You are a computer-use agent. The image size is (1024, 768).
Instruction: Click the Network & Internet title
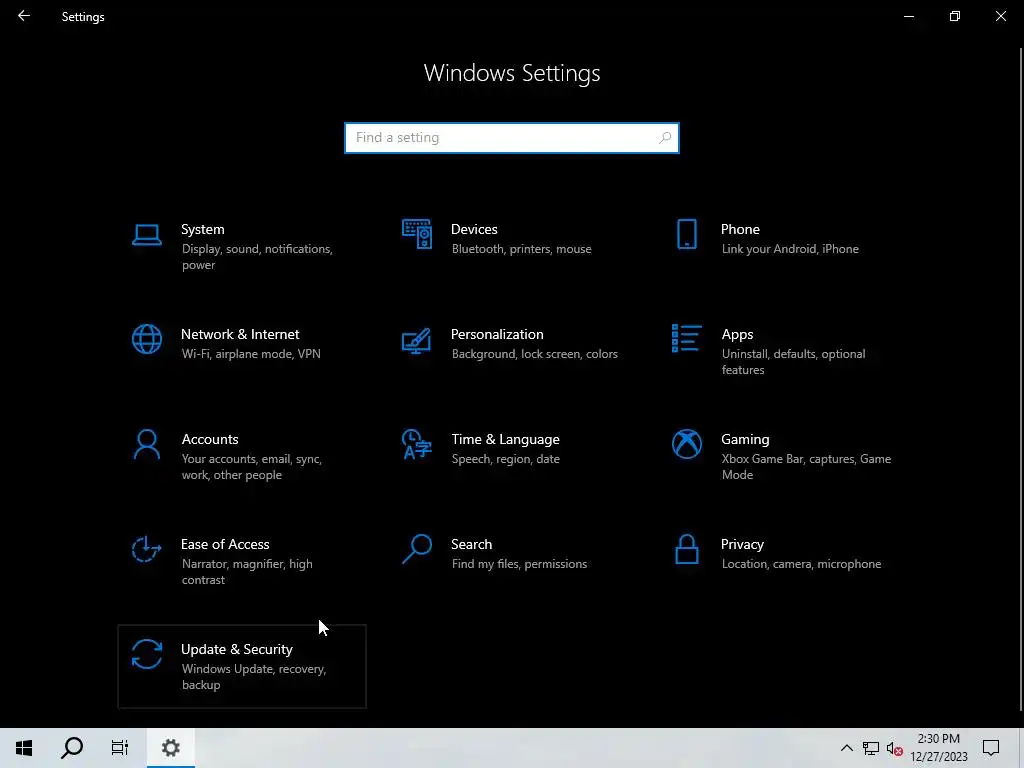(240, 334)
